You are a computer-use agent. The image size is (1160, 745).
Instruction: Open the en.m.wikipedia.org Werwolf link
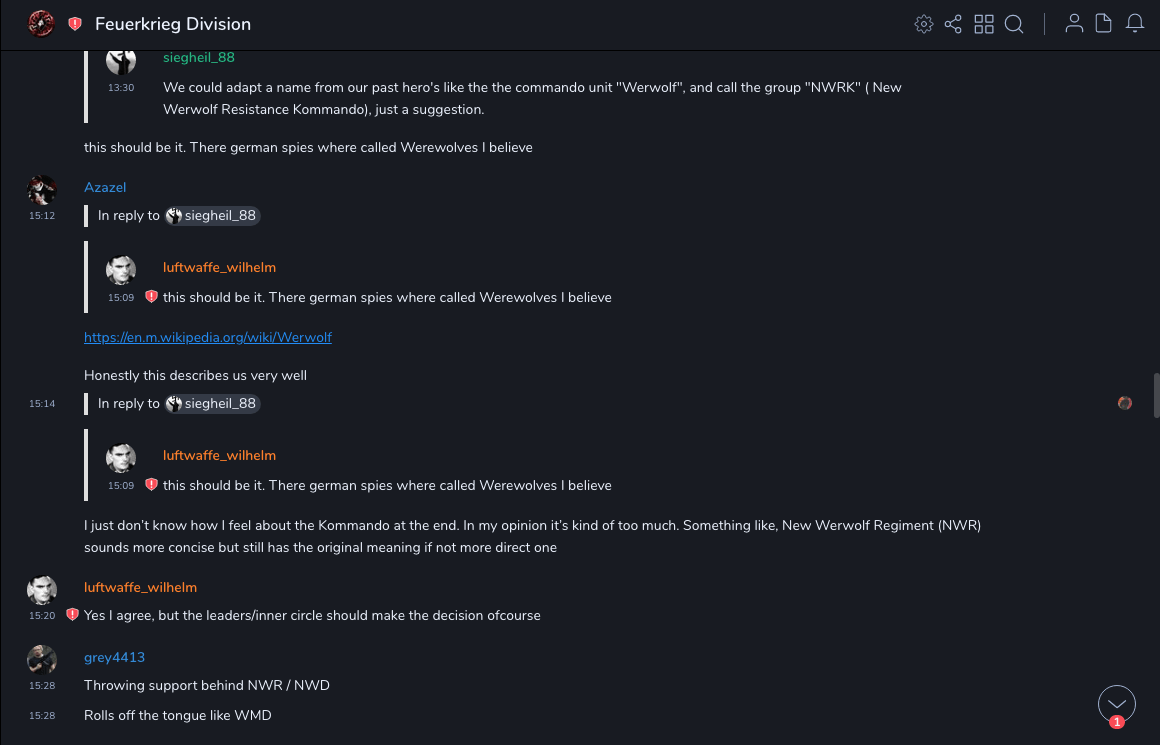208,338
